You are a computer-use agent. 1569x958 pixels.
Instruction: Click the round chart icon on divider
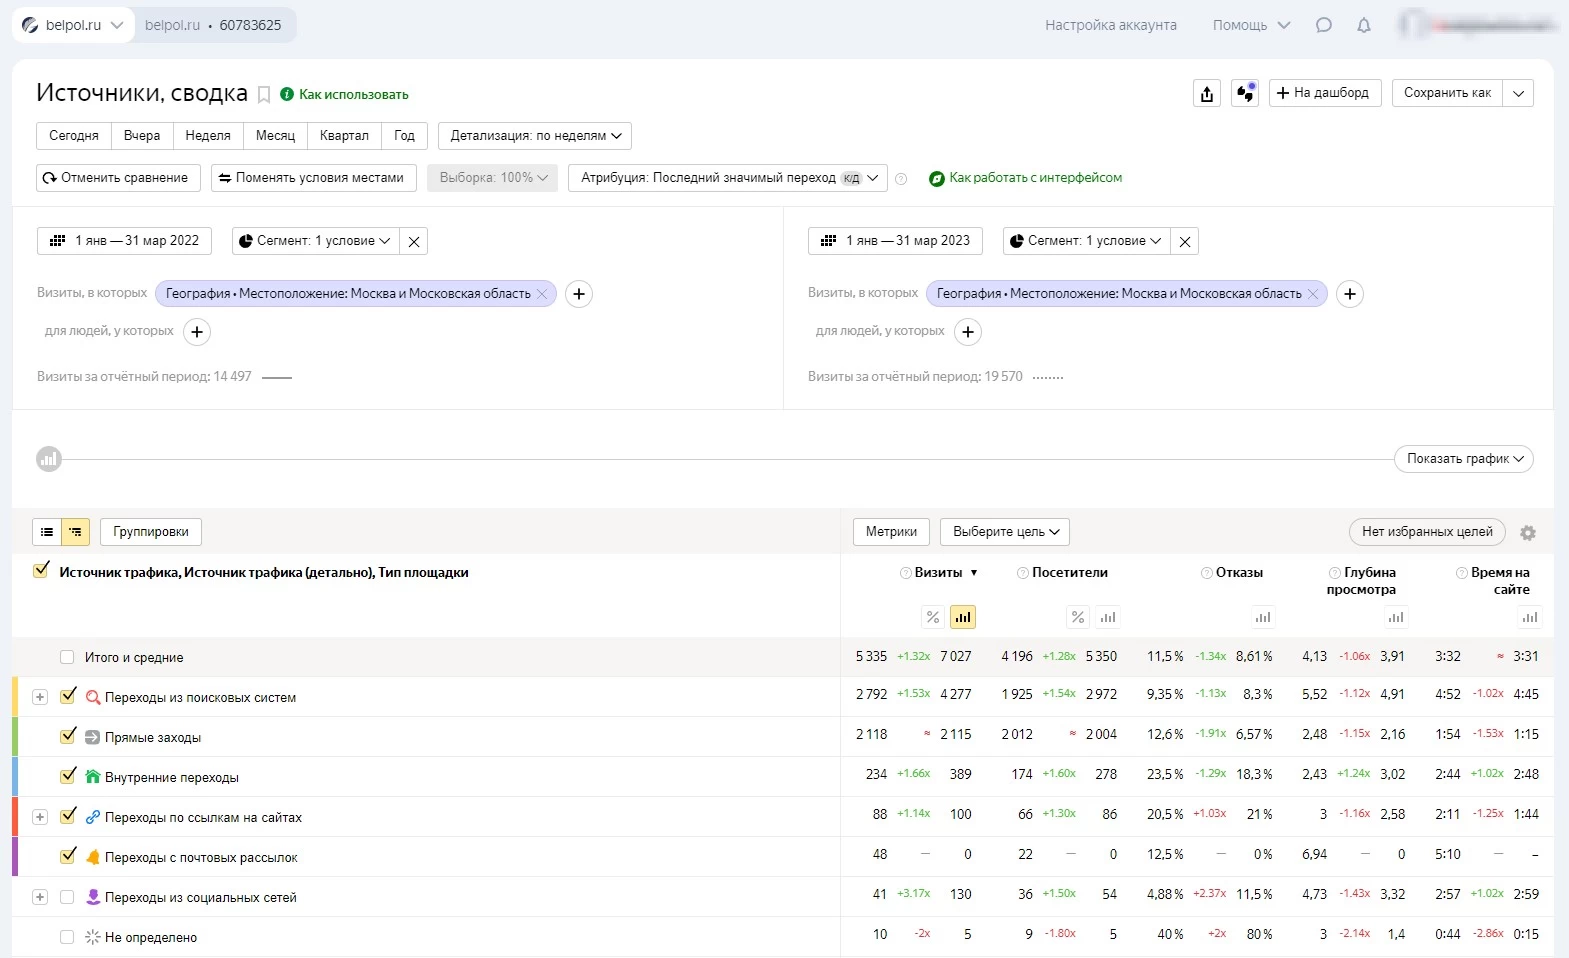[49, 459]
